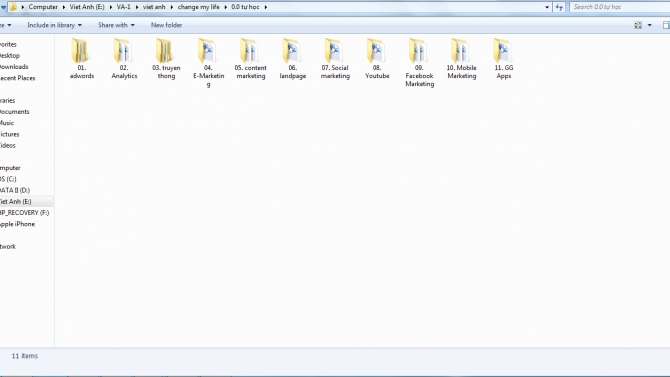Select HP_RECOVERY (F:) drive in navigation pane

[24, 212]
